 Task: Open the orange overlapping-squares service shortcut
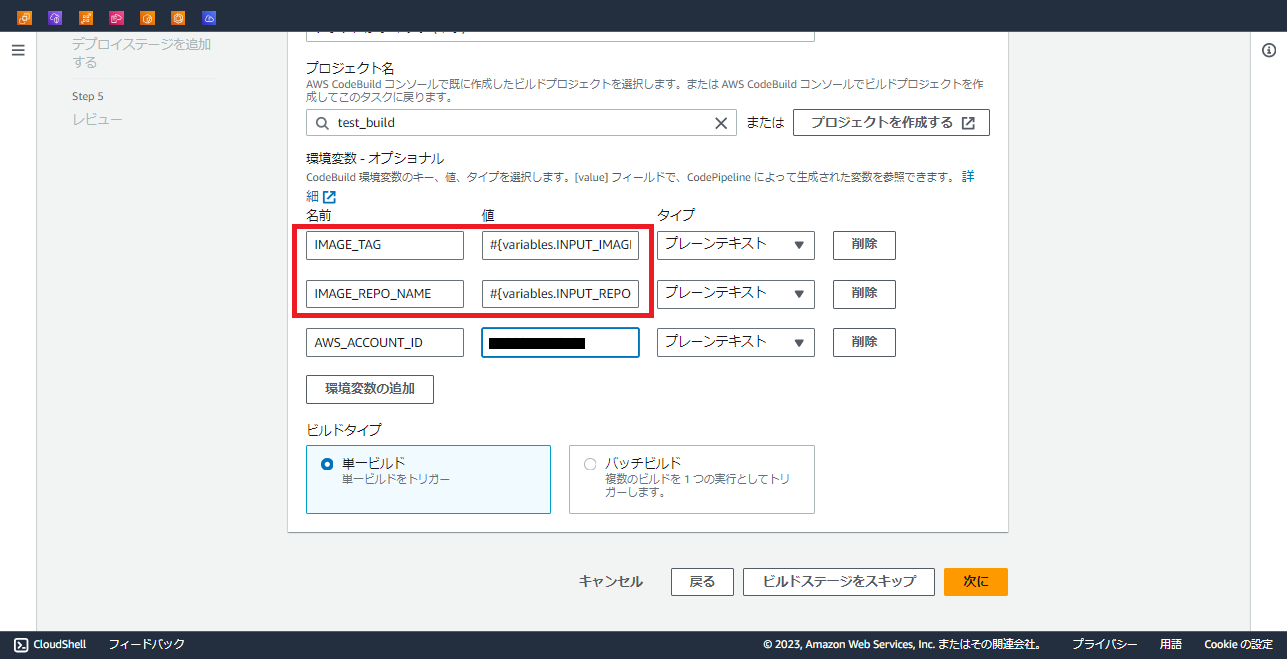(24, 18)
